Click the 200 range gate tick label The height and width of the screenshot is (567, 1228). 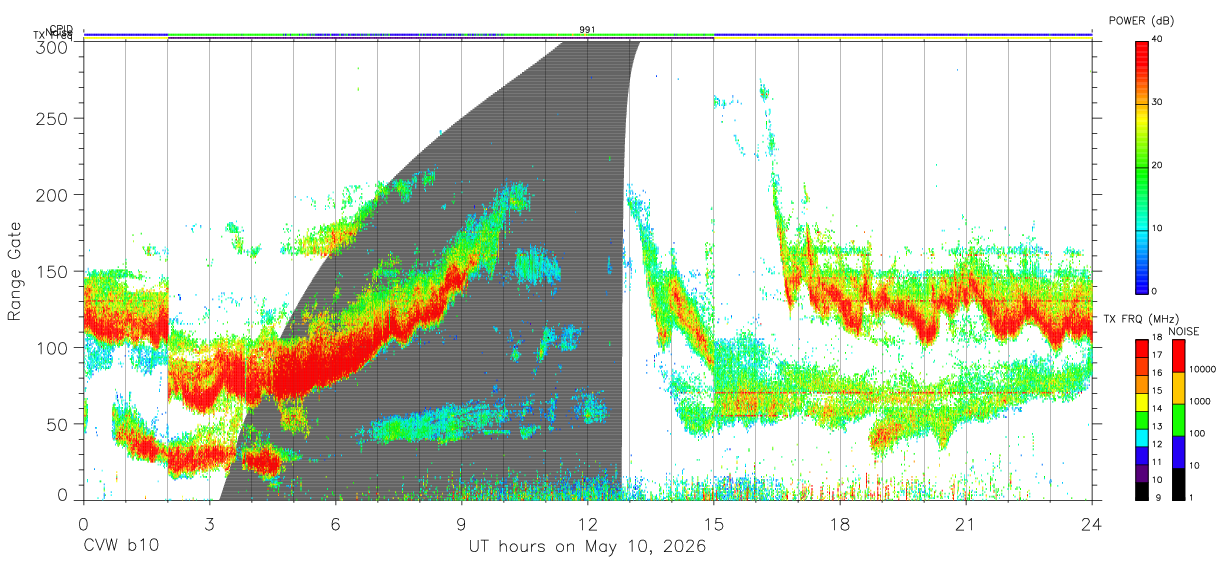click(54, 194)
